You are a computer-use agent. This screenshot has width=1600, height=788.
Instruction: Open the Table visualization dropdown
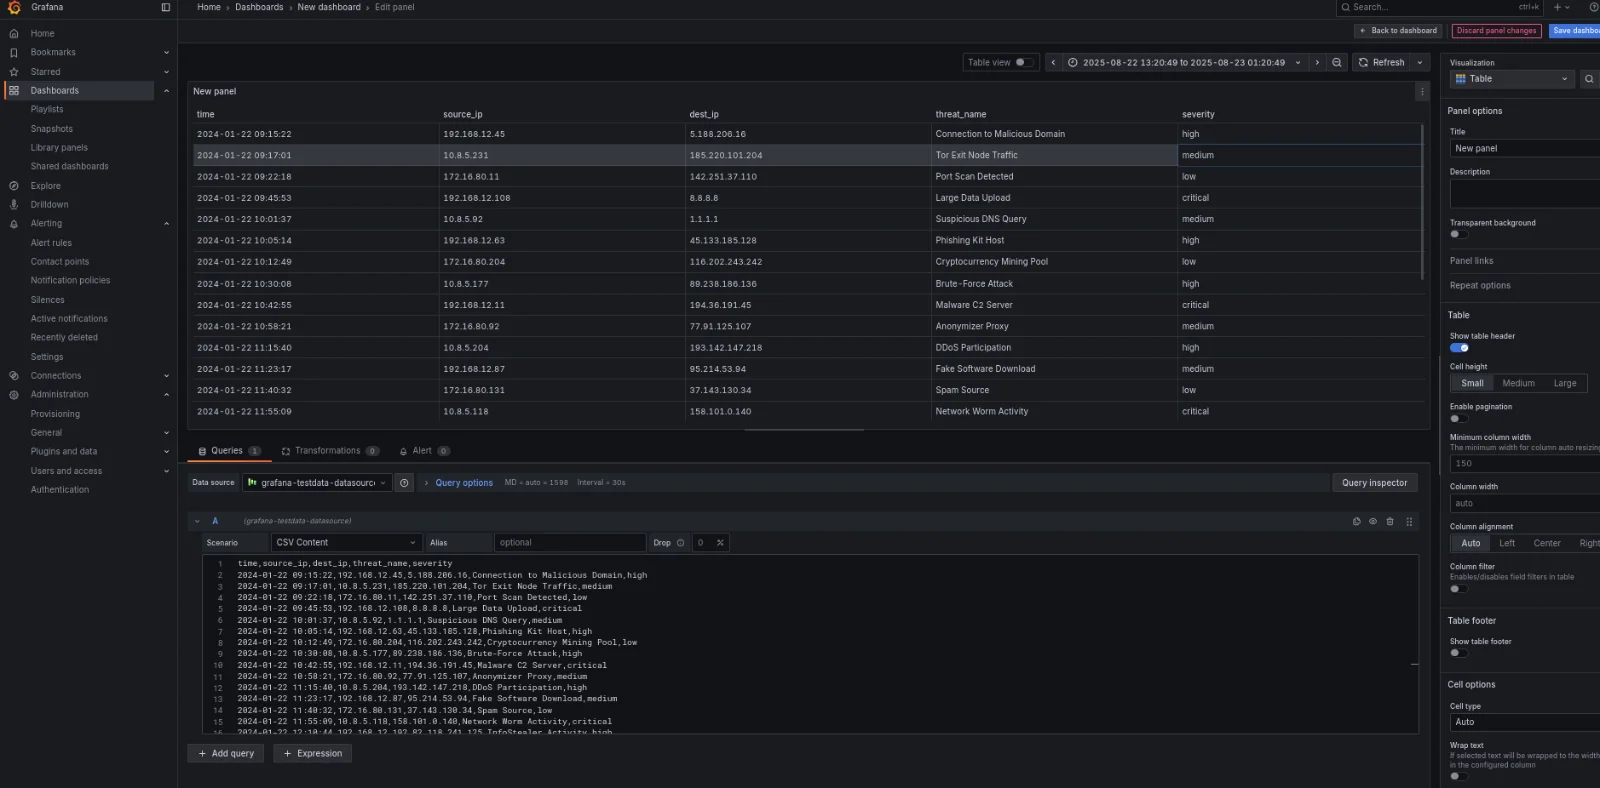1512,79
